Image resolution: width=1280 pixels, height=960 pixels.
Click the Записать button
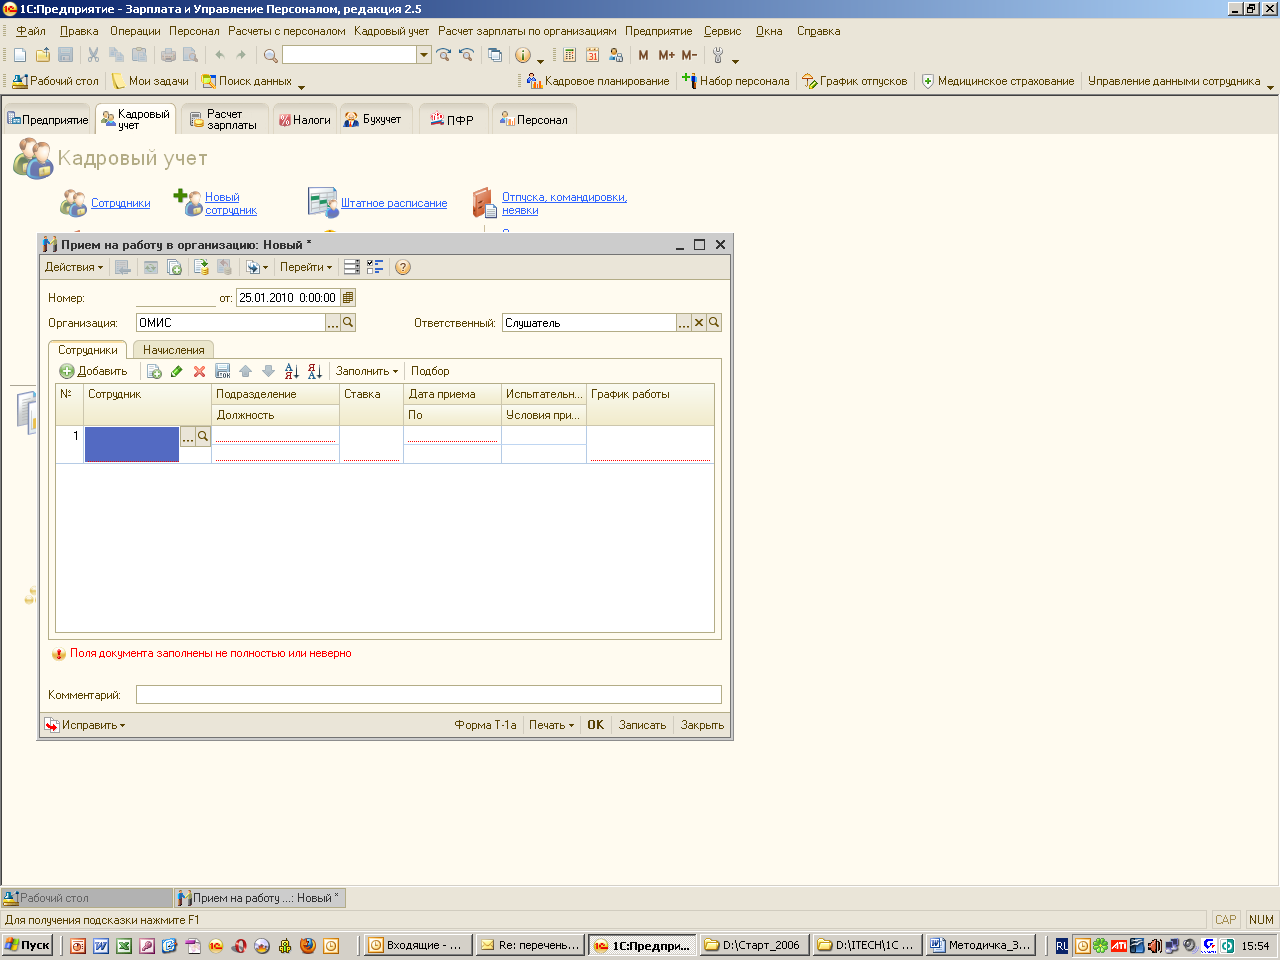[642, 725]
